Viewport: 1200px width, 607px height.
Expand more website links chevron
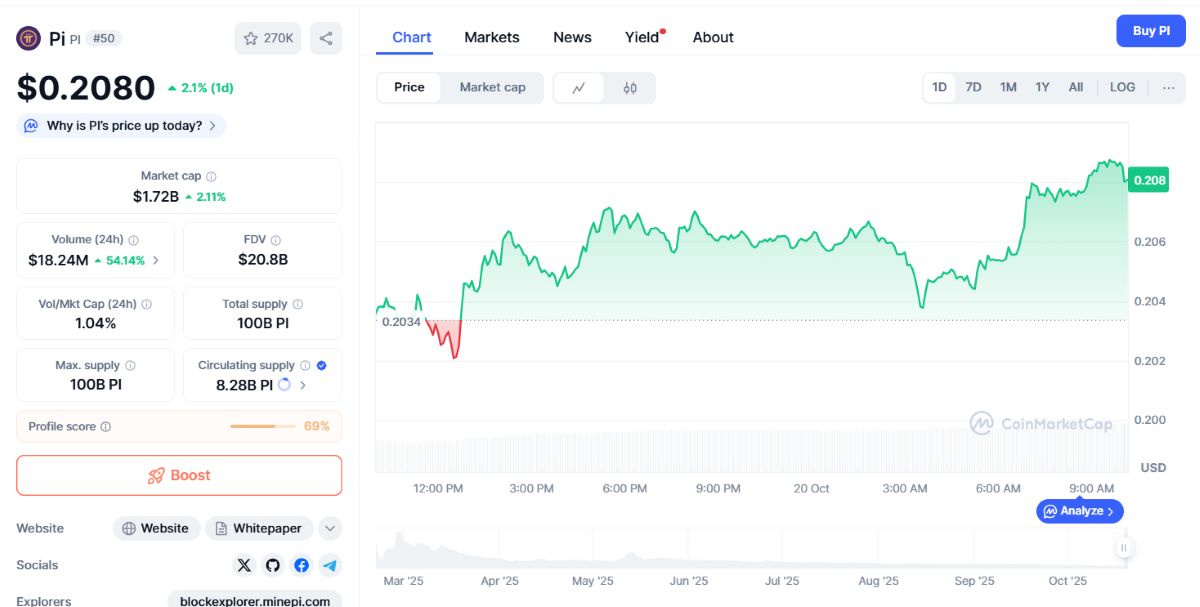(330, 528)
